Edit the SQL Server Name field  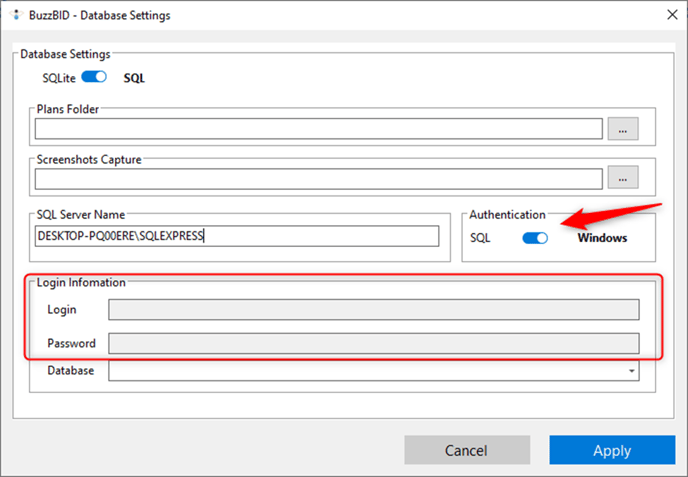(237, 236)
